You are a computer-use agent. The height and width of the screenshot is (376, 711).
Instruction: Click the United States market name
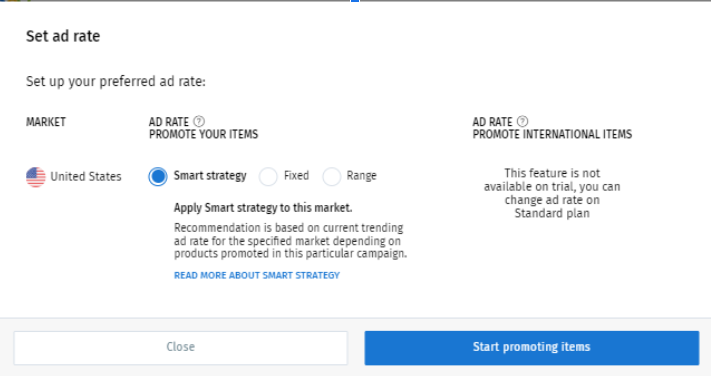[x=86, y=176]
